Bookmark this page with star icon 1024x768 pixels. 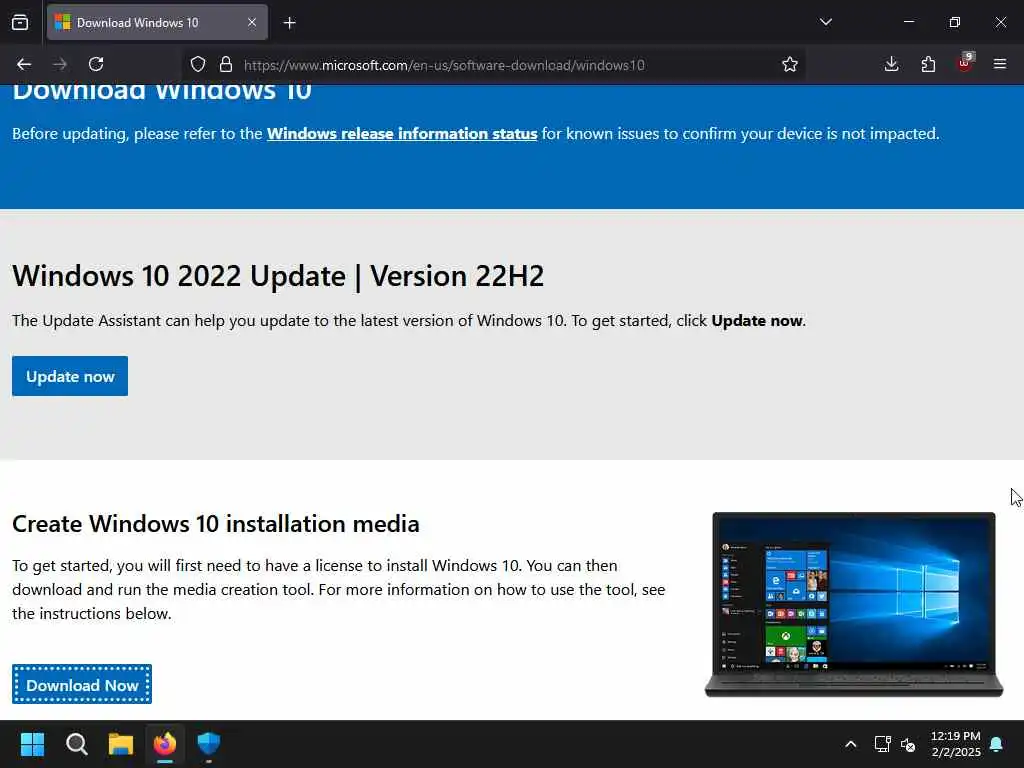click(x=790, y=64)
